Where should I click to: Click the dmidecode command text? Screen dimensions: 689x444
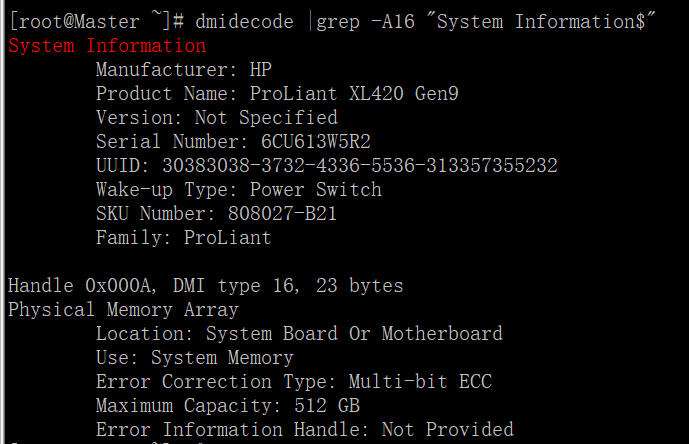coord(251,21)
